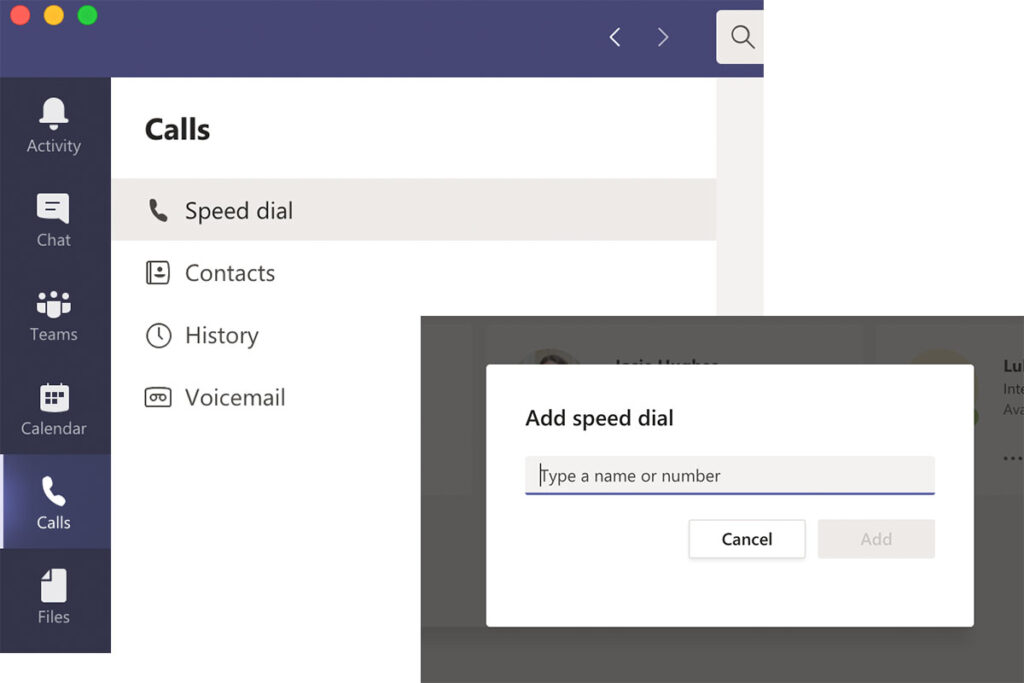1024x683 pixels.
Task: Click the Voicemail icon
Action: (x=158, y=397)
